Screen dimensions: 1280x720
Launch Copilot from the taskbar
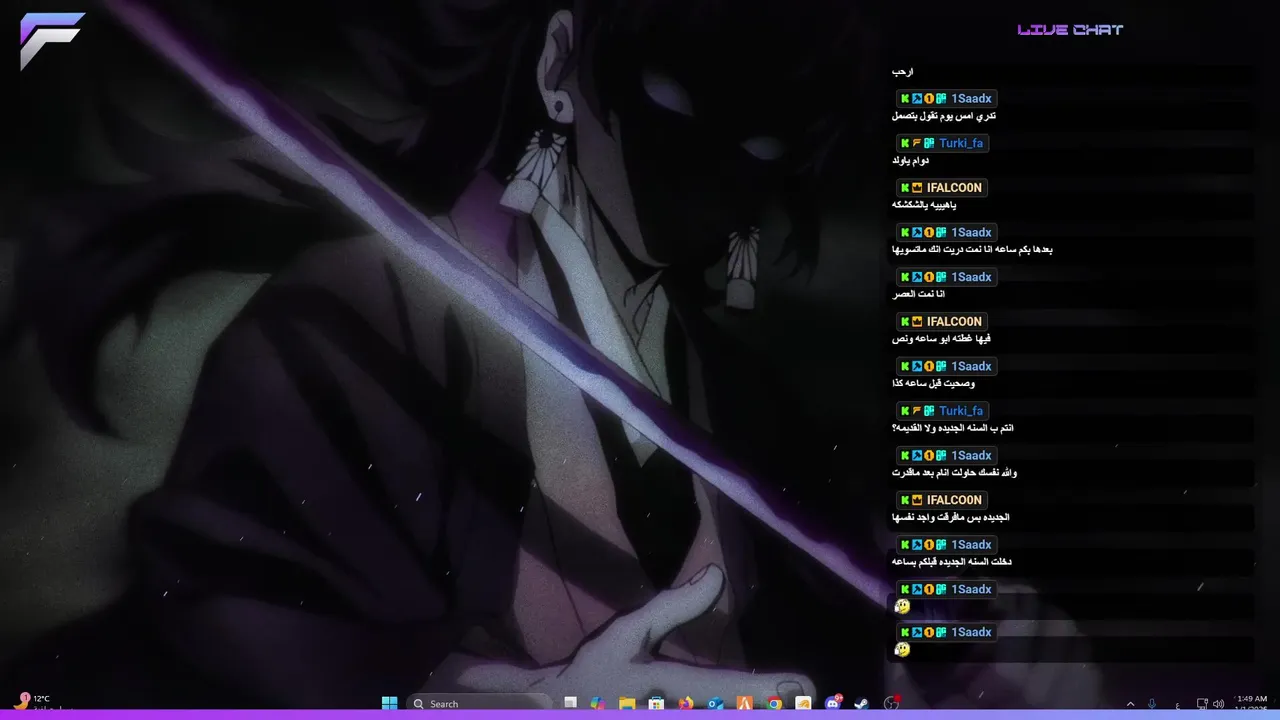click(598, 703)
